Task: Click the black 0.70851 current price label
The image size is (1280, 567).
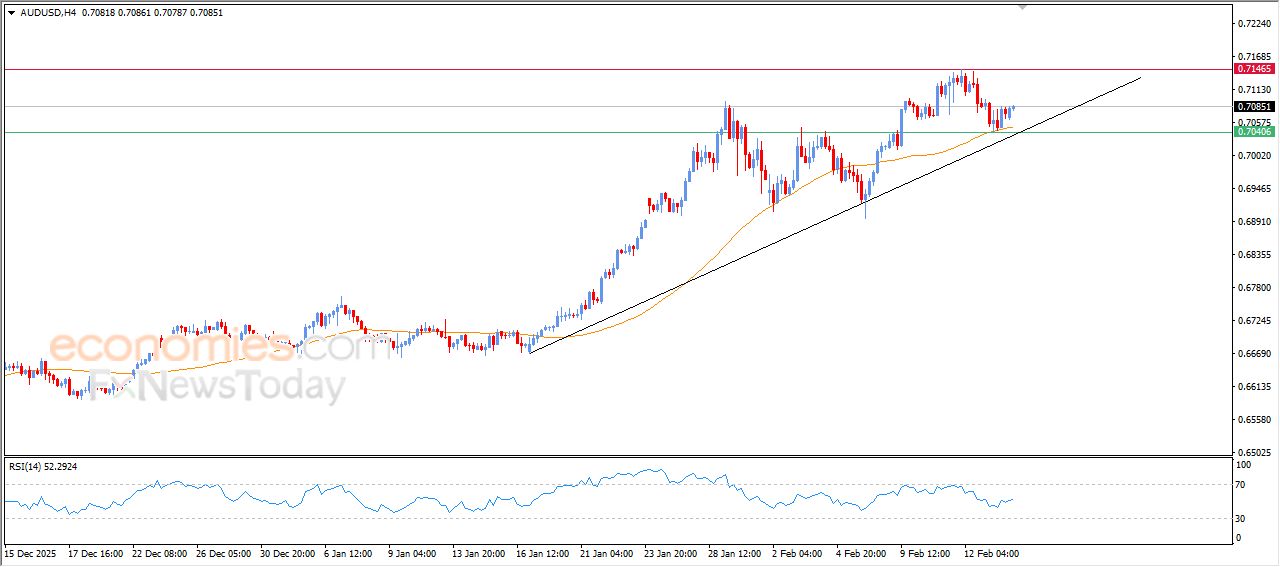Action: tap(1253, 106)
